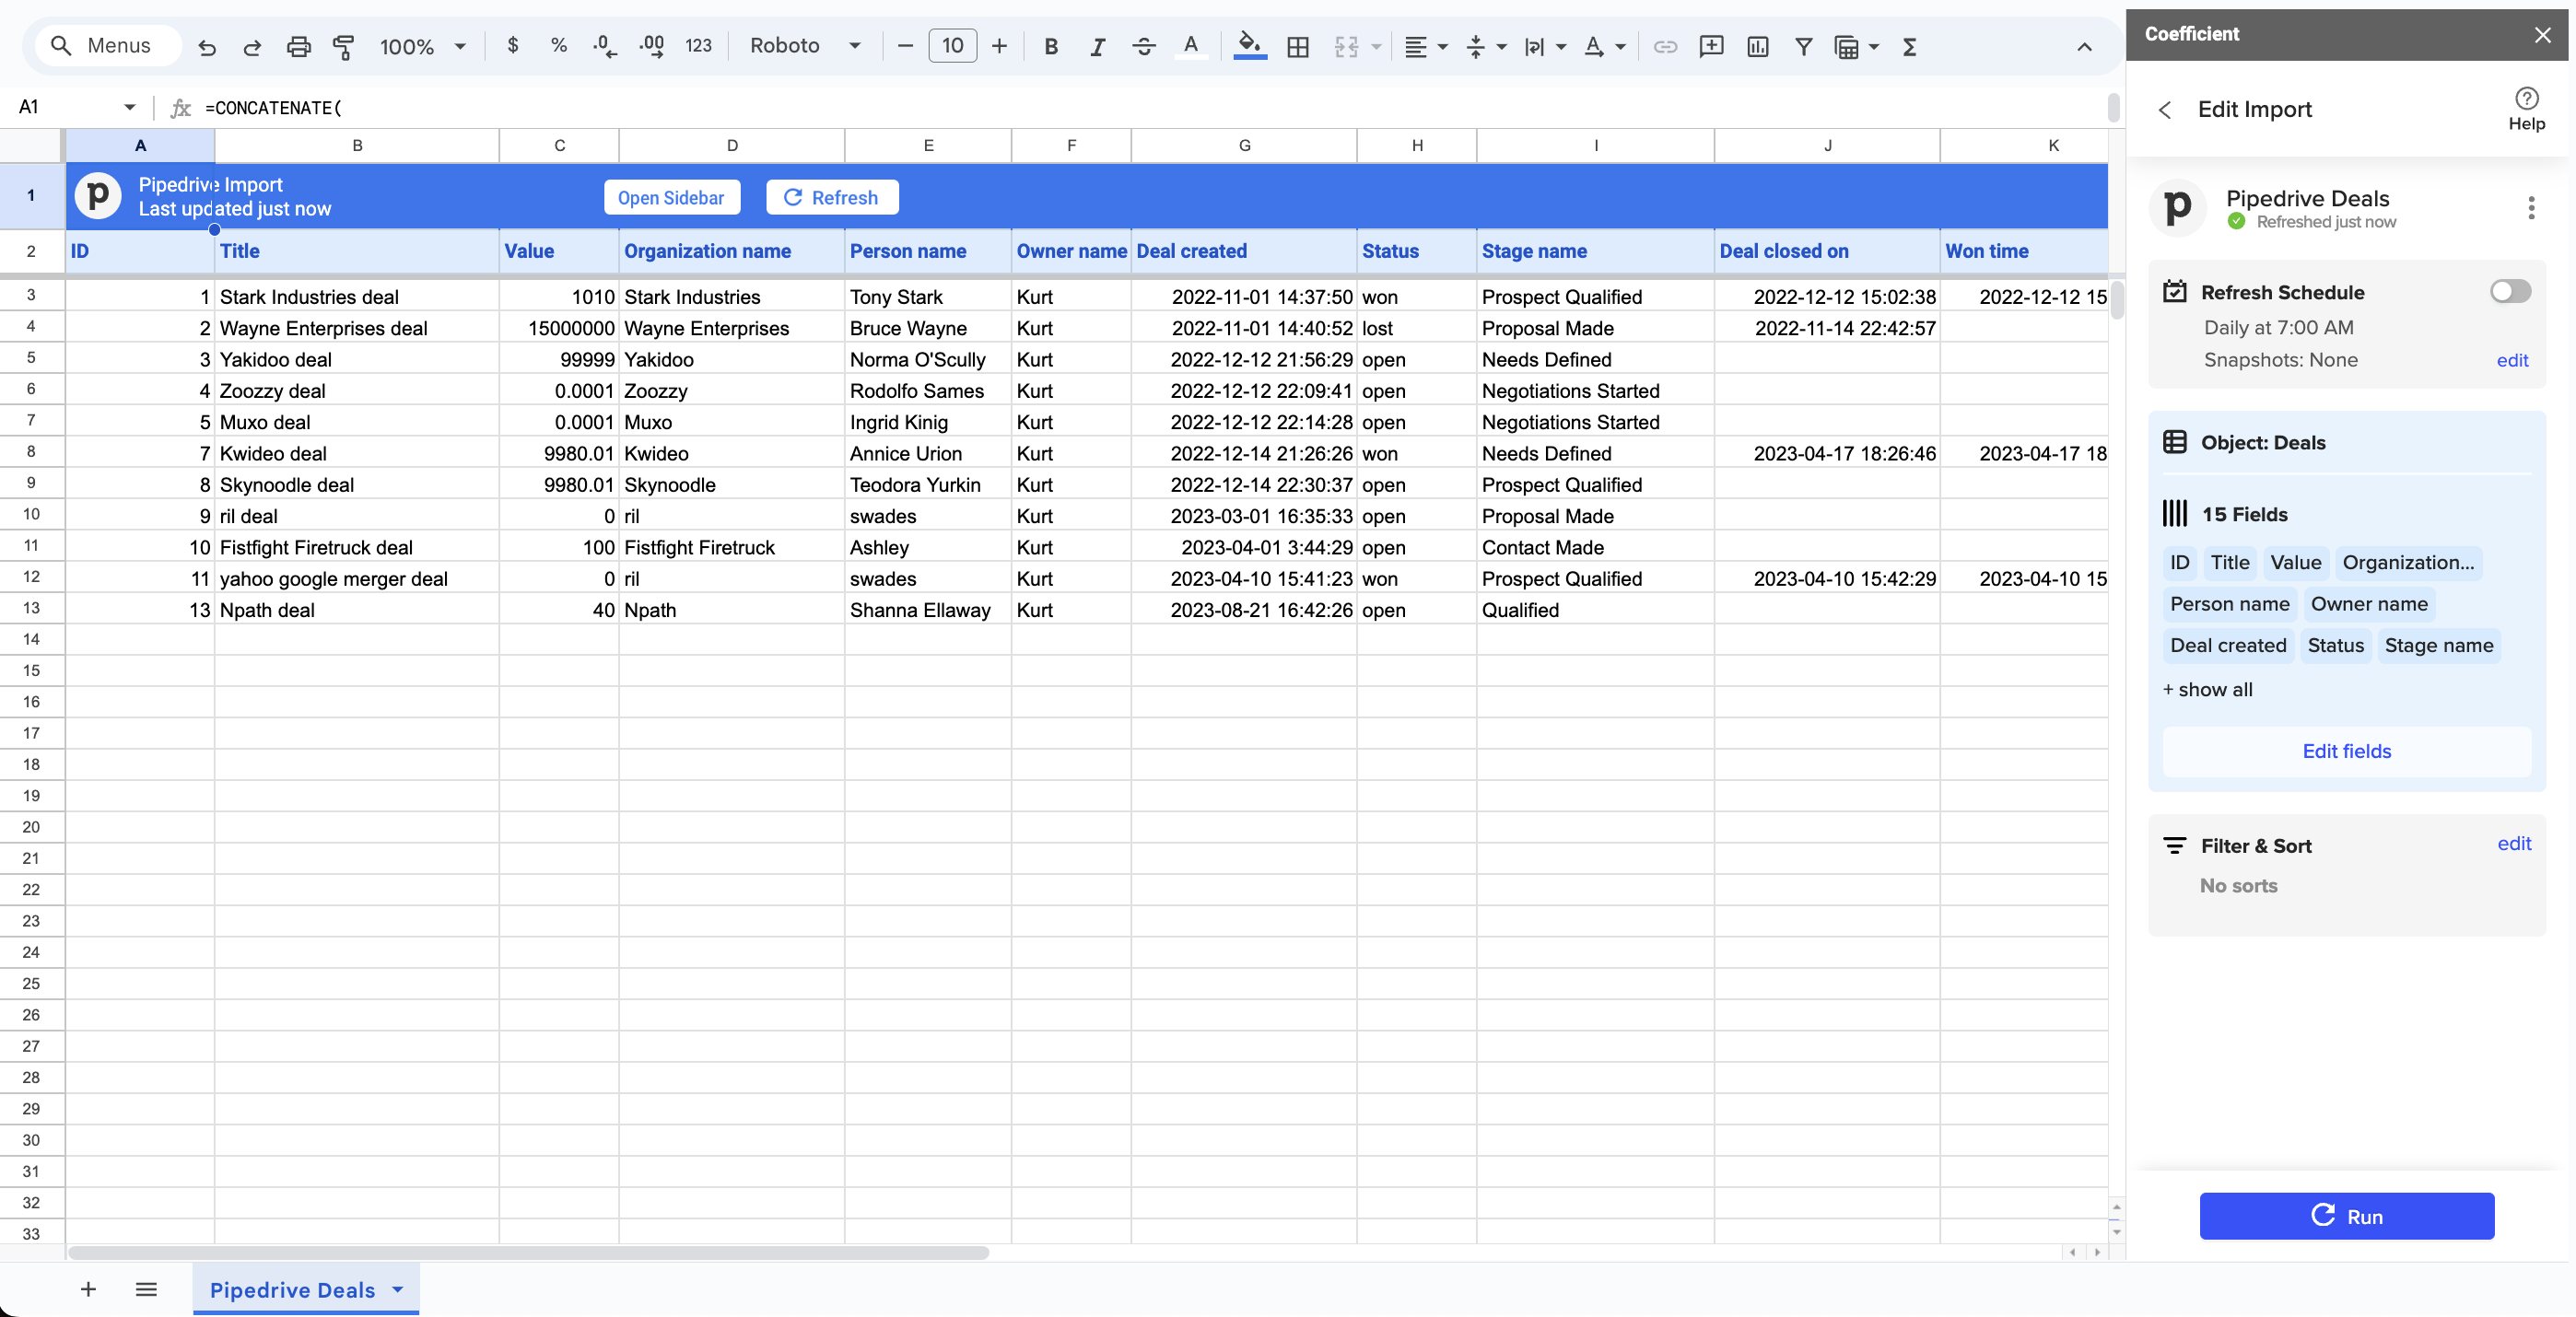The image size is (2576, 1317).
Task: Open text color picker
Action: click(1190, 46)
